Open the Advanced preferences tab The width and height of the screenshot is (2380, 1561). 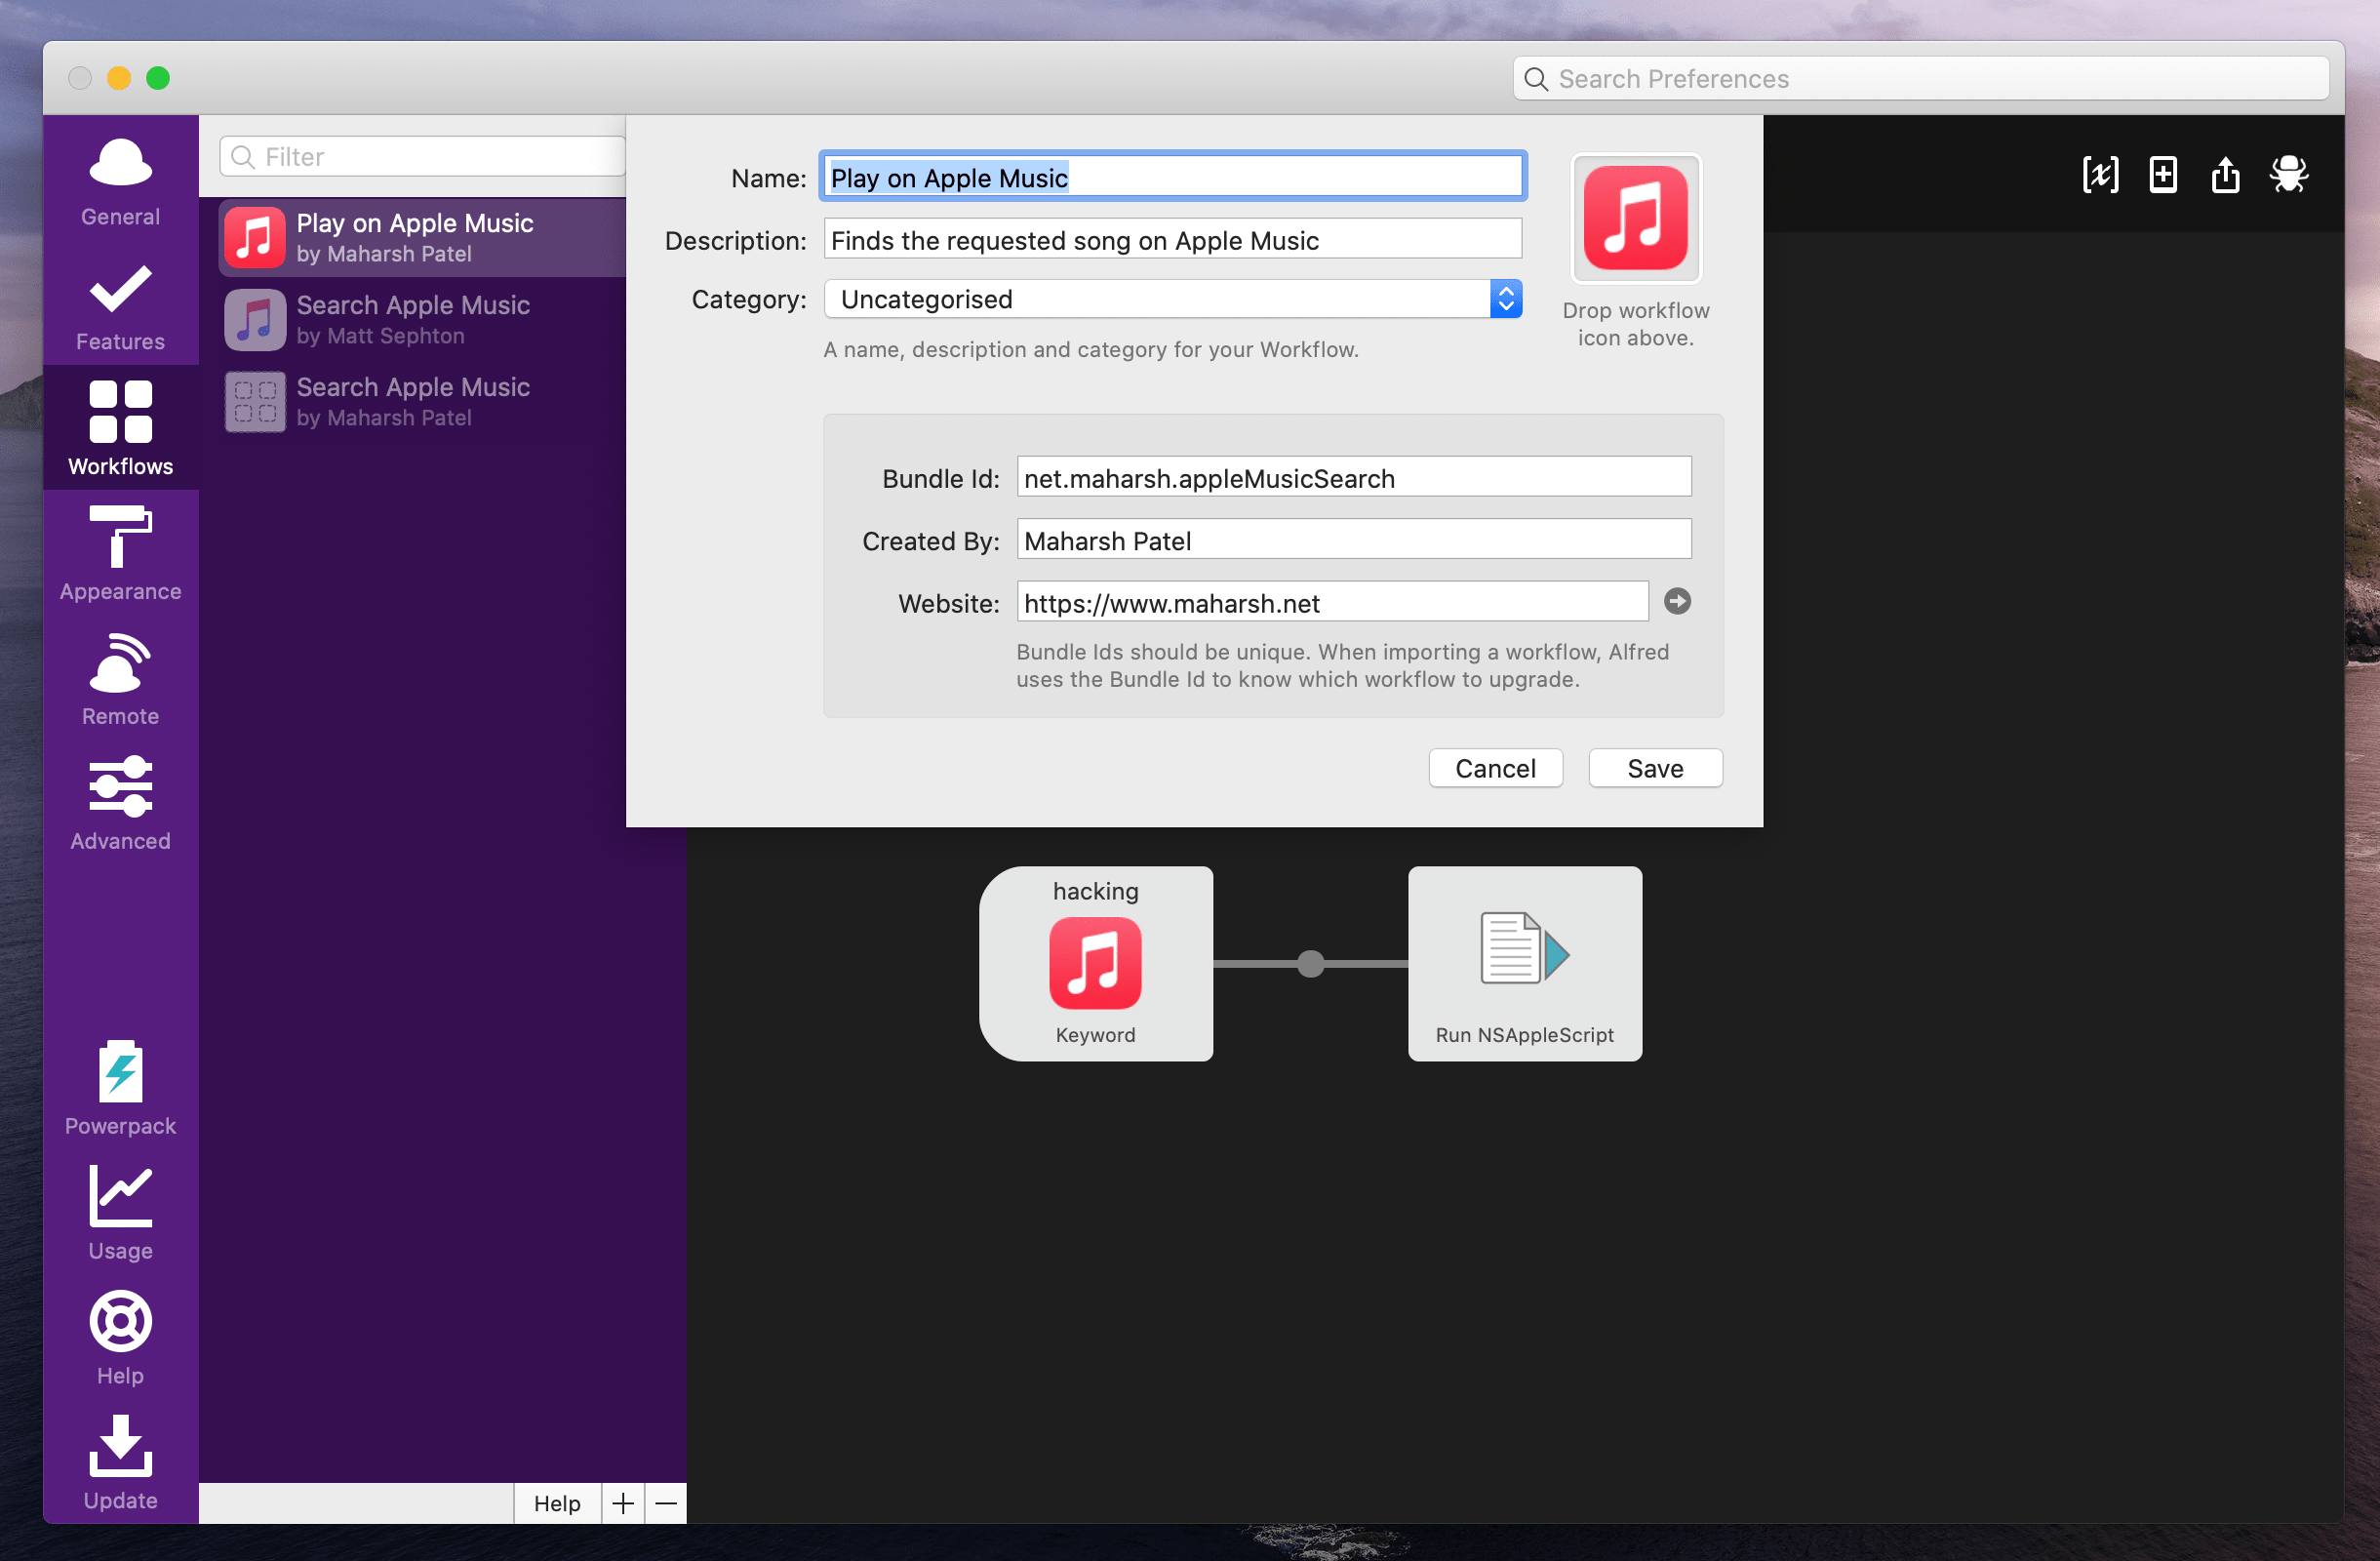[120, 803]
